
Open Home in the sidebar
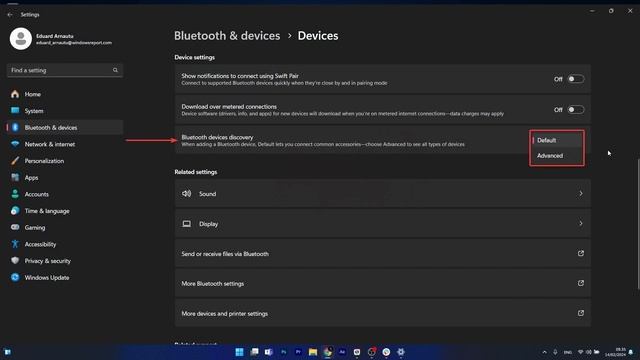[65, 94]
